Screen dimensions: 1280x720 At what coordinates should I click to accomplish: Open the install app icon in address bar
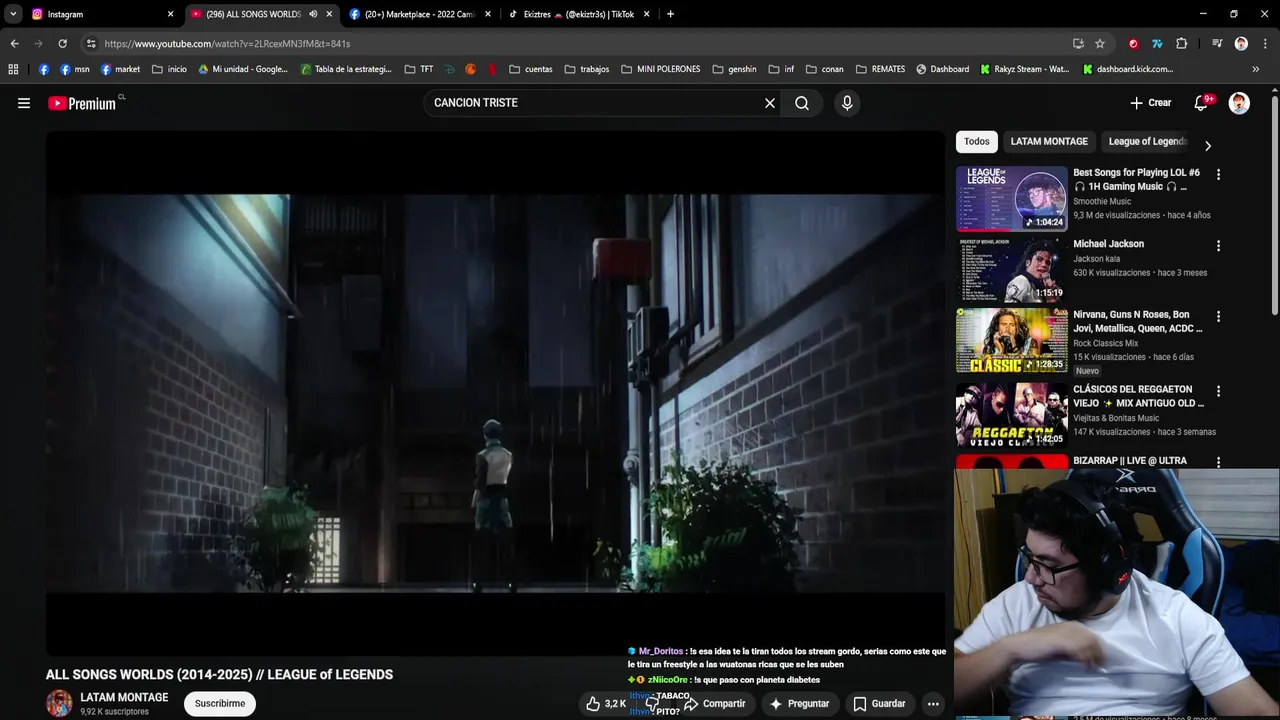[x=1078, y=44]
